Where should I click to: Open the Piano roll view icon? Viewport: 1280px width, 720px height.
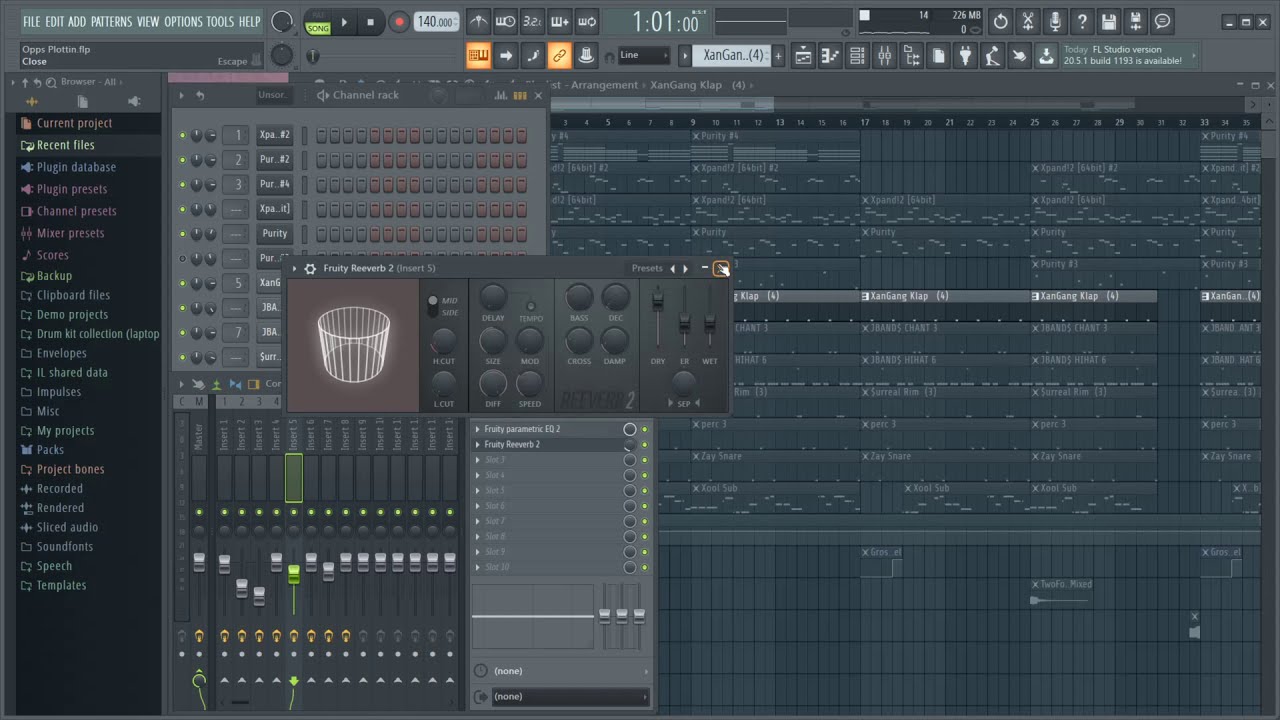[830, 56]
